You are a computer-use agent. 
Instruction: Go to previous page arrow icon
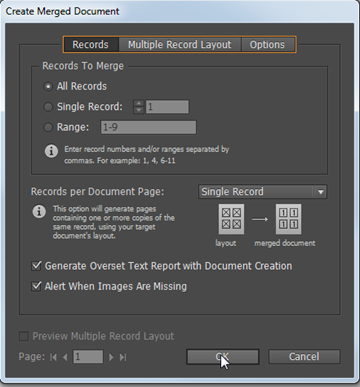pyautogui.click(x=65, y=357)
